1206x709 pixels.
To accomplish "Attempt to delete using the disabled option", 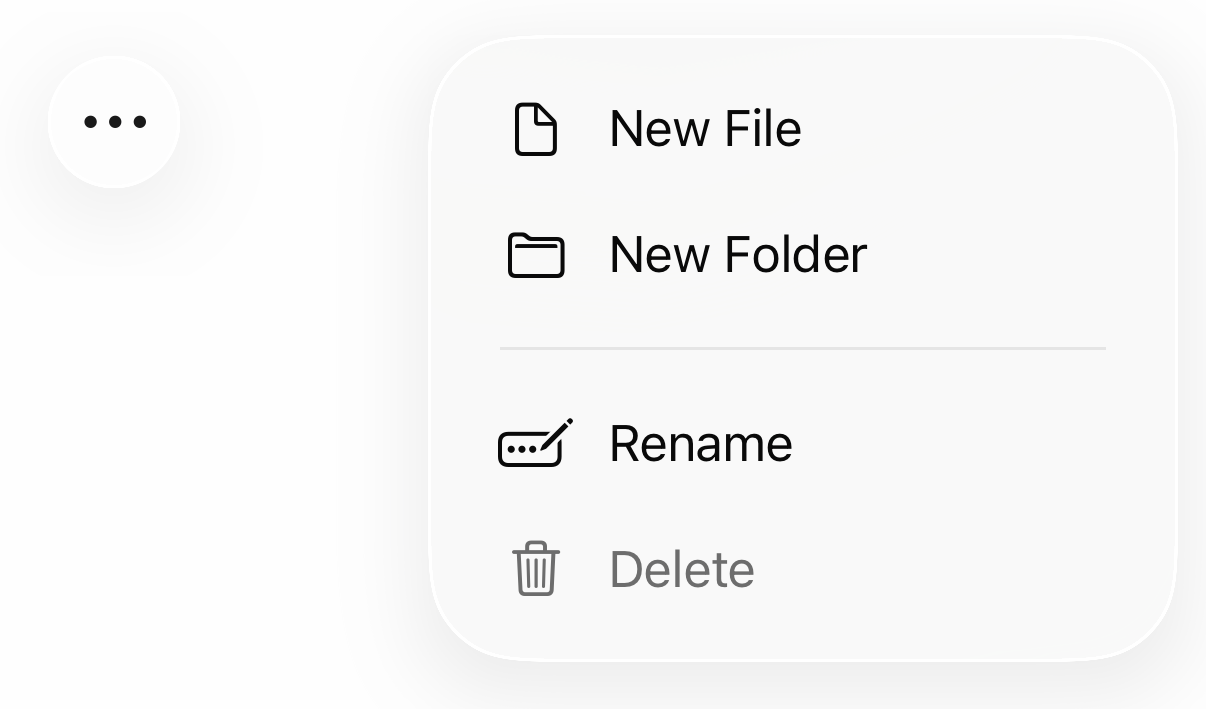I will 681,569.
